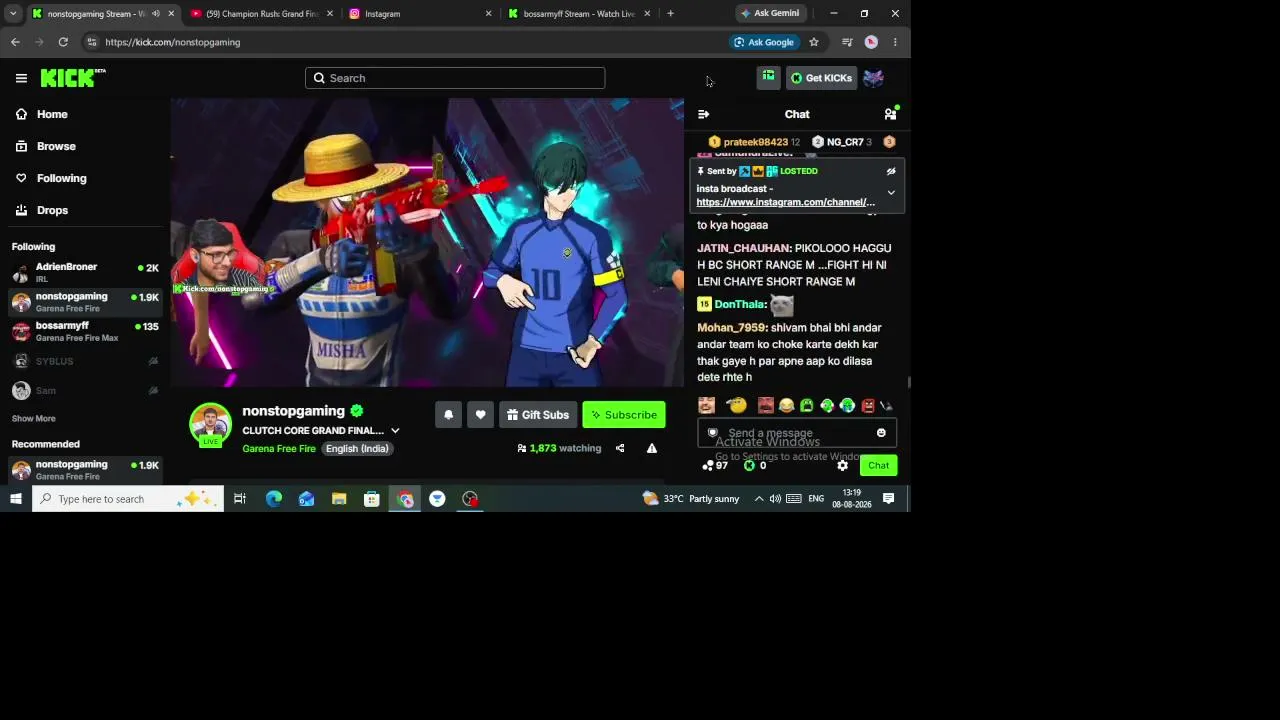
Task: Click the Get KICKs button
Action: click(822, 78)
